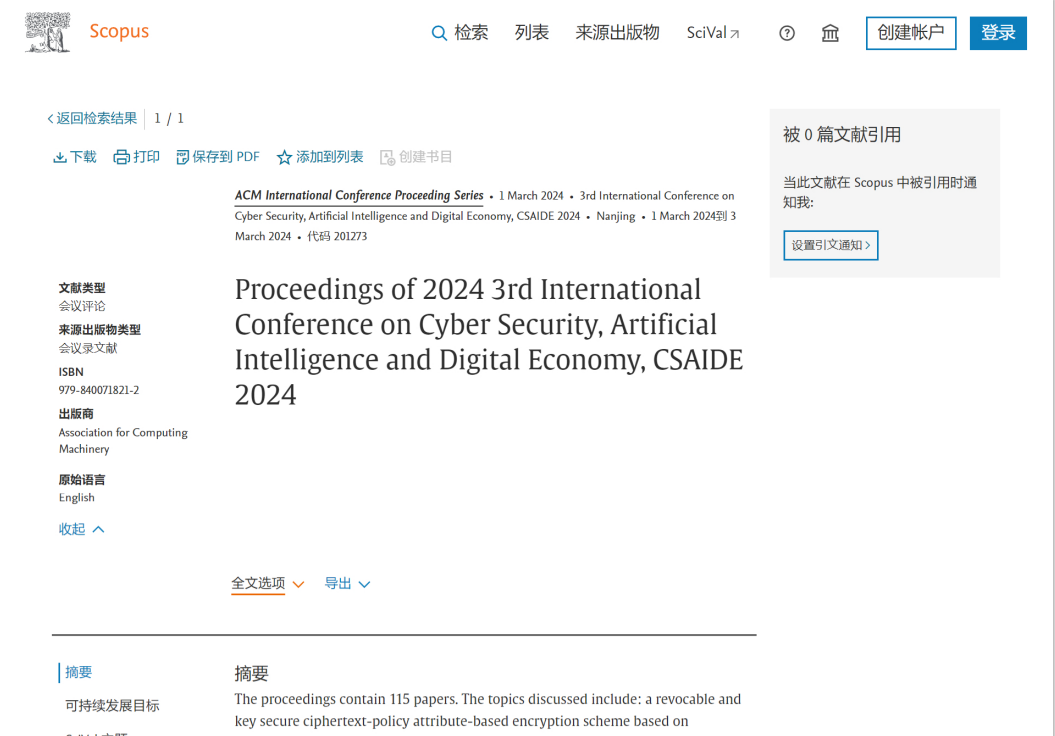Select the 摘要 side tab

click(x=78, y=672)
